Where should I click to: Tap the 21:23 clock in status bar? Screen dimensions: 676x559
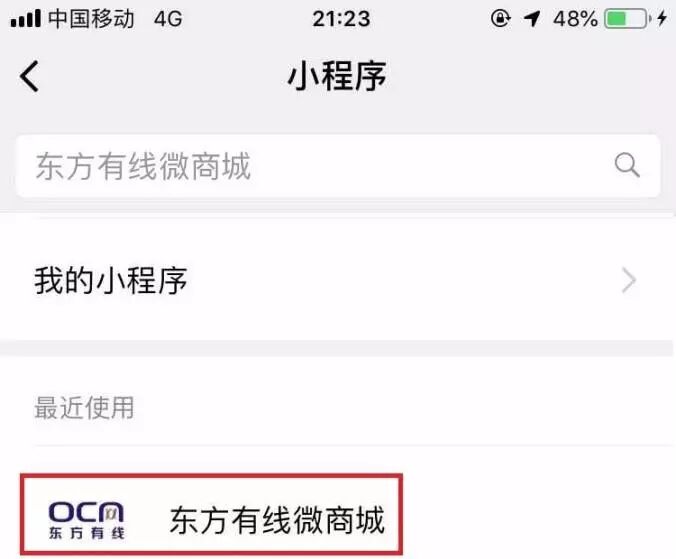[341, 19]
